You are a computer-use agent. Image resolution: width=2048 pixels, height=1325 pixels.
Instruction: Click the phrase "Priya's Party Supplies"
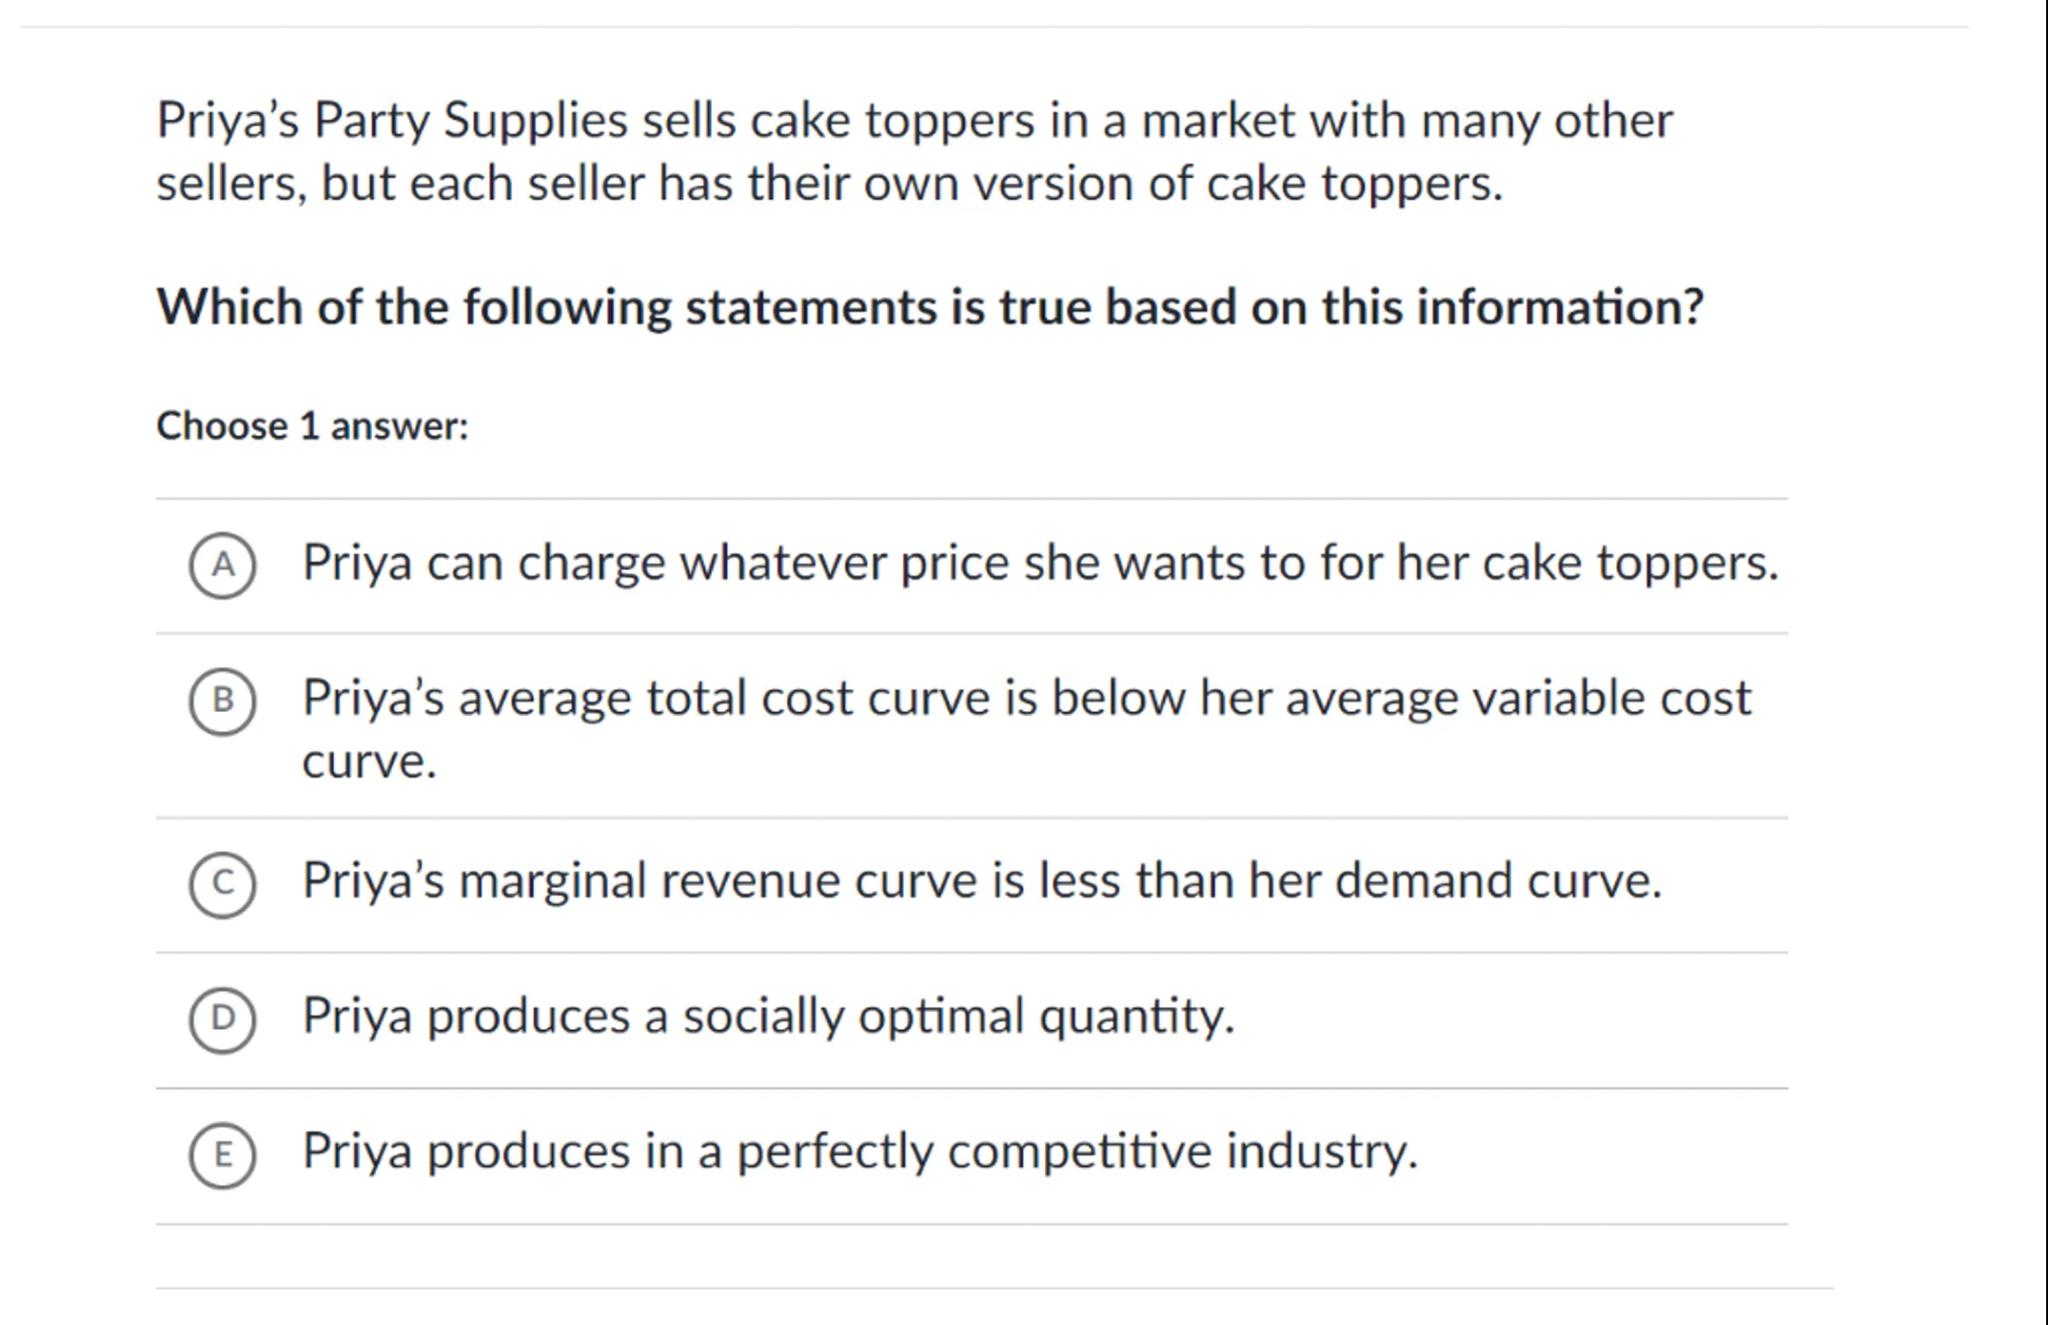pyautogui.click(x=392, y=121)
